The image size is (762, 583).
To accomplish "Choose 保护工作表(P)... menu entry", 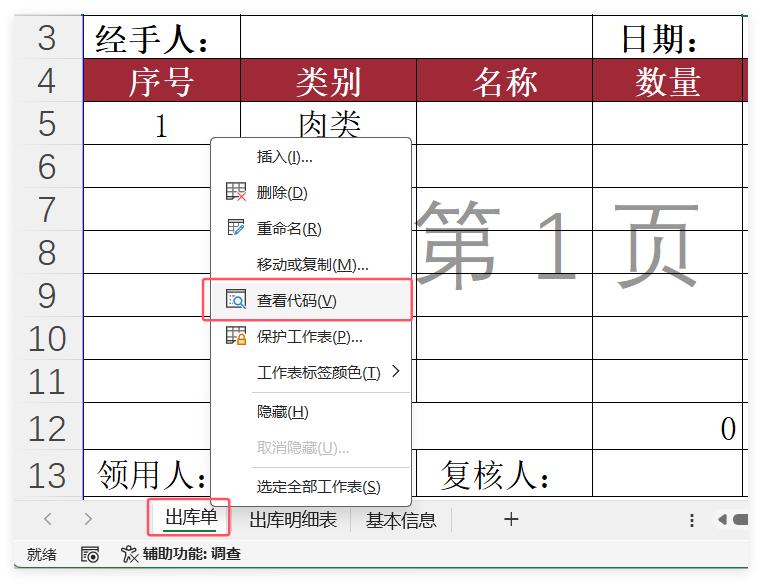I will pyautogui.click(x=311, y=336).
